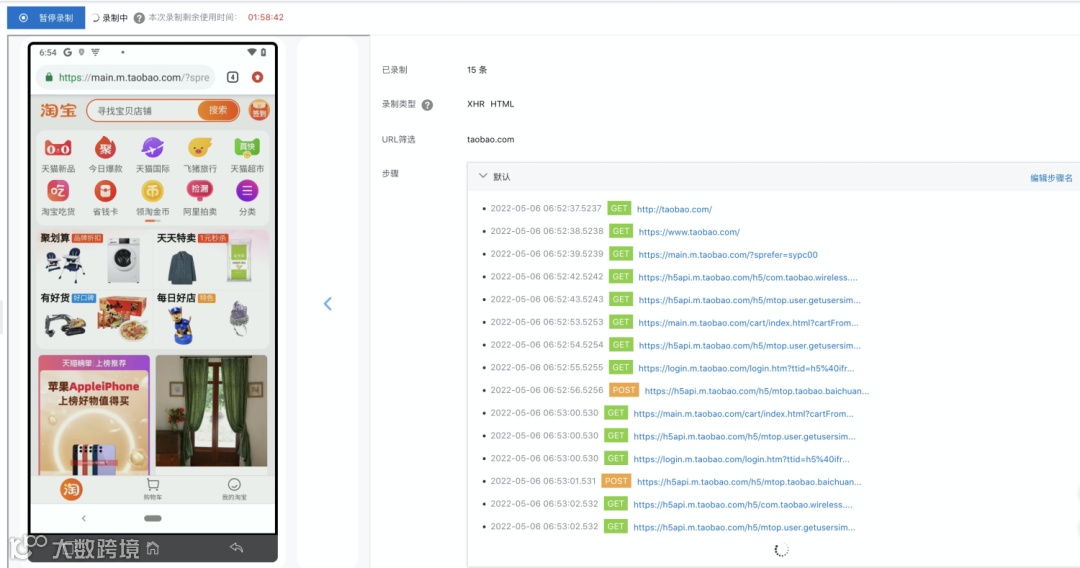Click the green curtain product image

tap(211, 411)
